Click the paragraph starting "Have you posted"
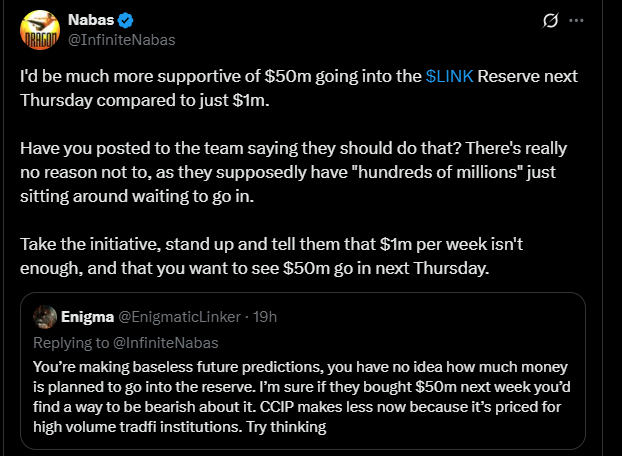The image size is (622, 456). click(x=294, y=172)
